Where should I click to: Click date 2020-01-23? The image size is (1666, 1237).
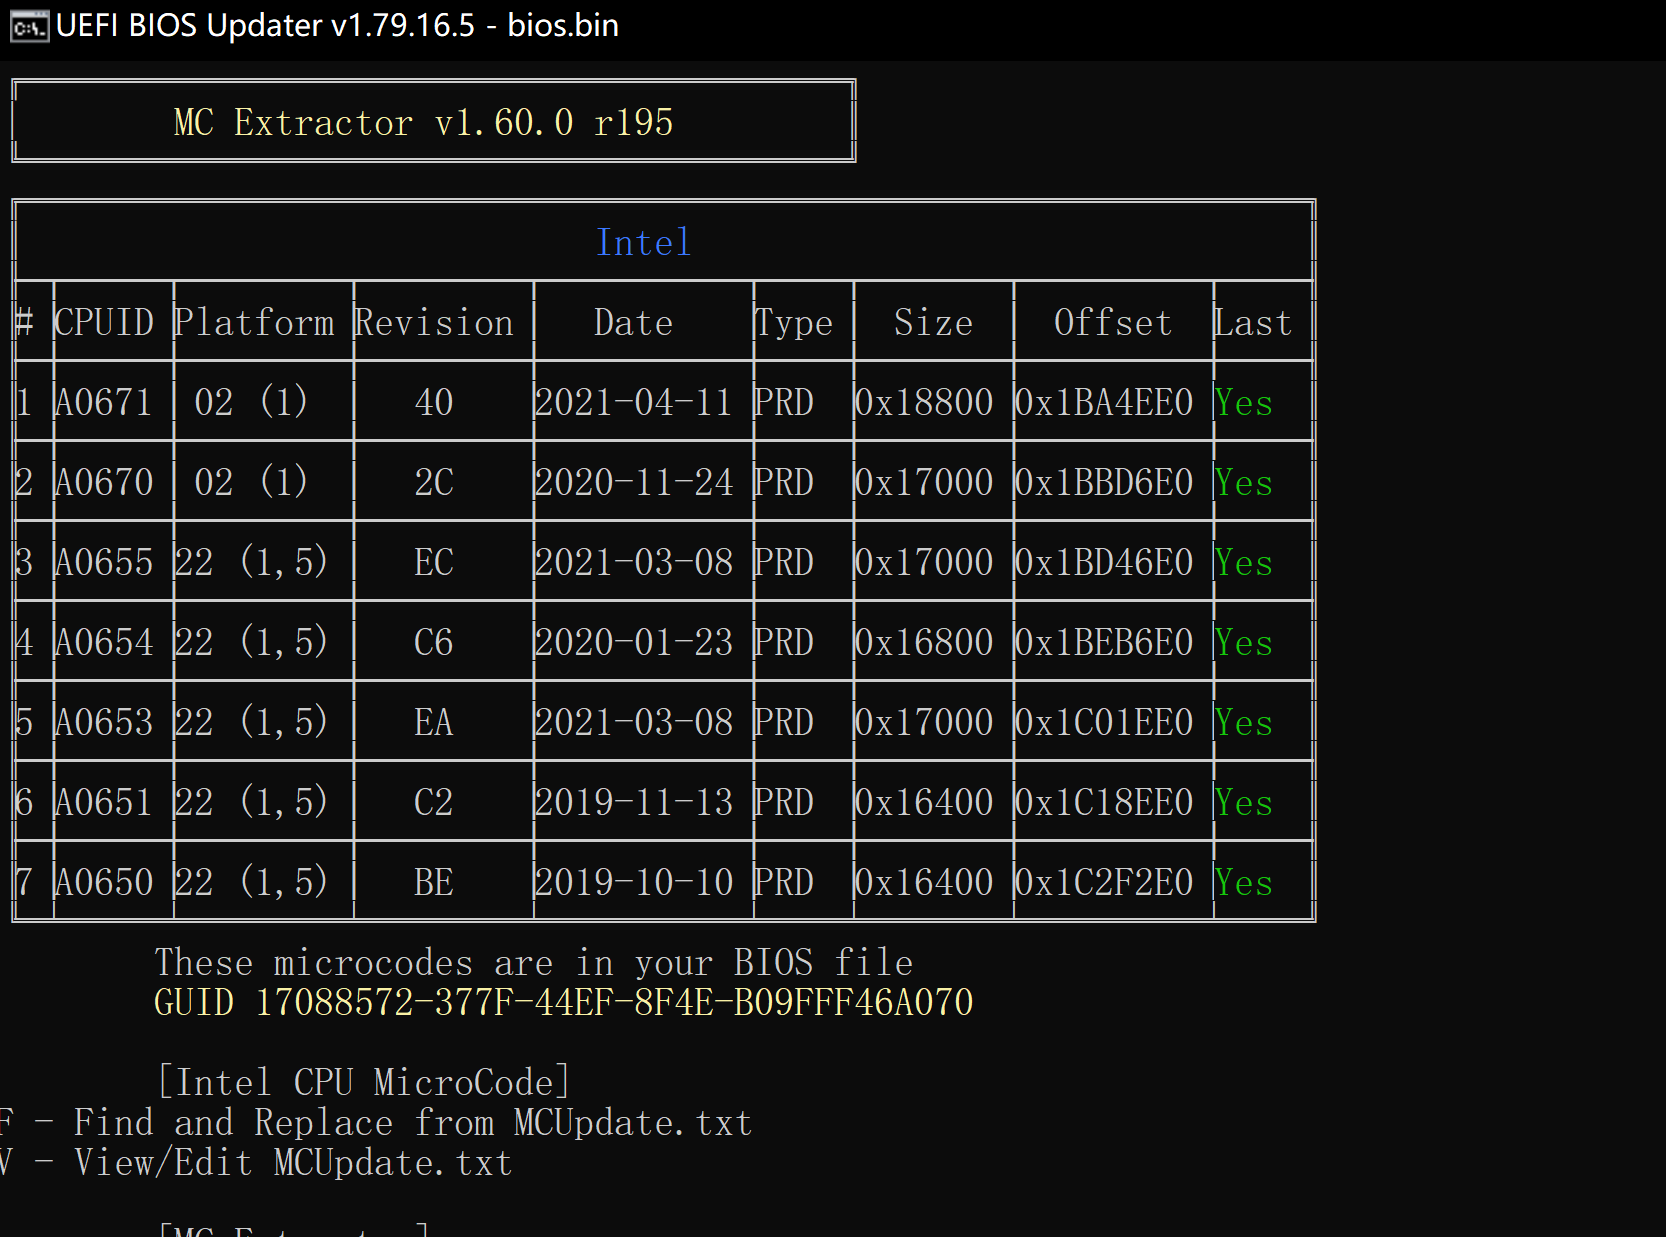click(x=634, y=642)
